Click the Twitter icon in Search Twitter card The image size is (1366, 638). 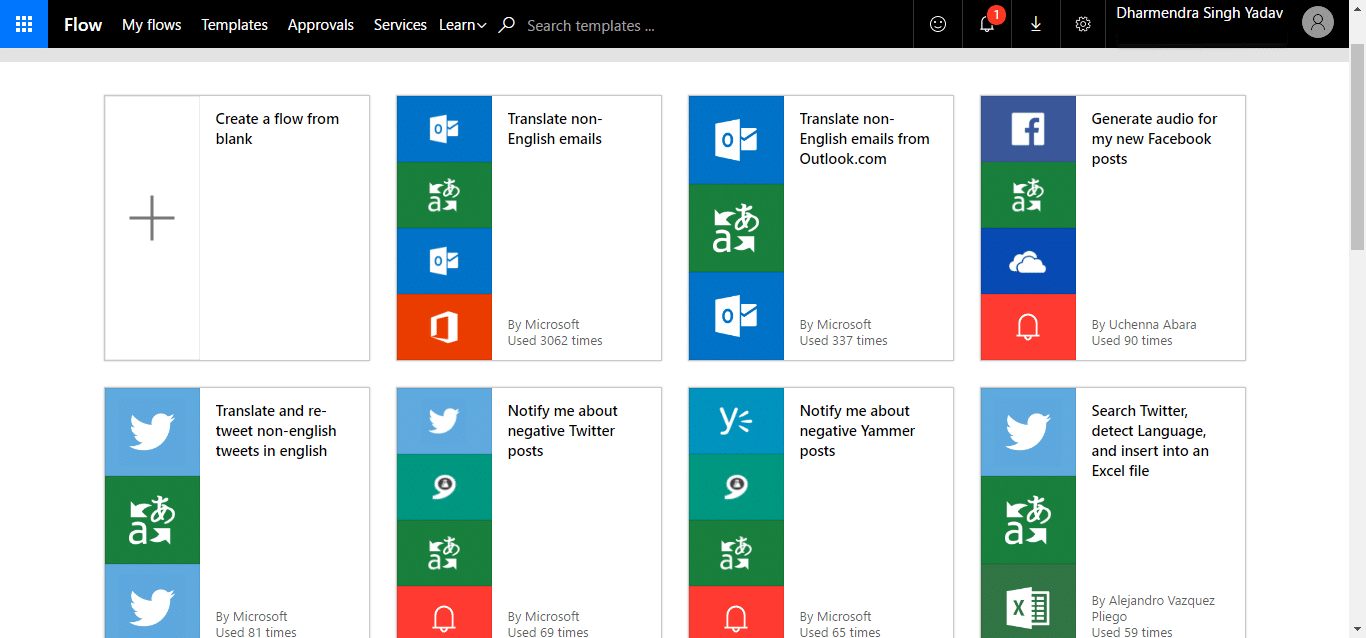click(1028, 432)
